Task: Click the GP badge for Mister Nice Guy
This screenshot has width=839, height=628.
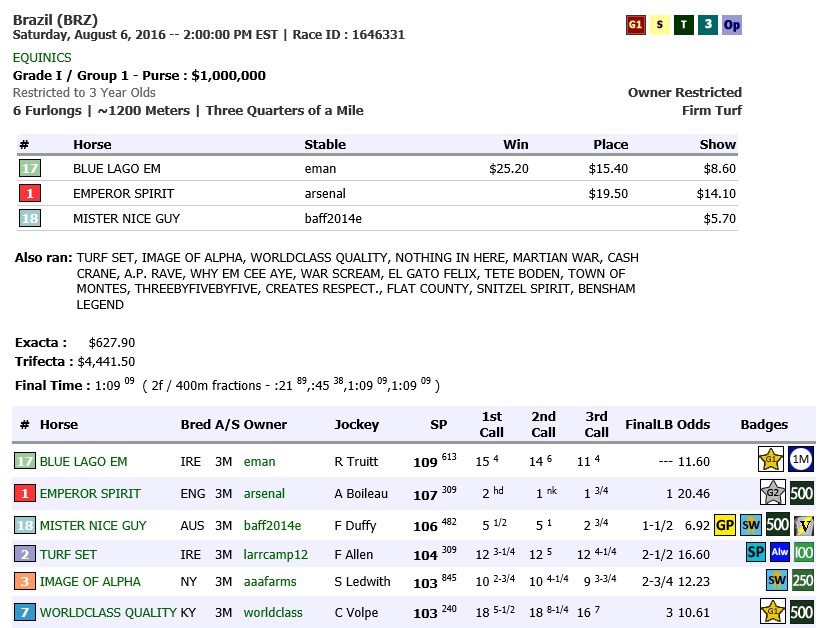Action: tap(725, 525)
